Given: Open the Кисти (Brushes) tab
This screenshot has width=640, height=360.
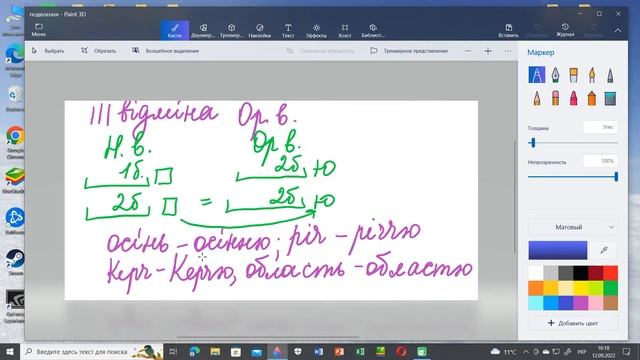Looking at the screenshot, I should [174, 30].
